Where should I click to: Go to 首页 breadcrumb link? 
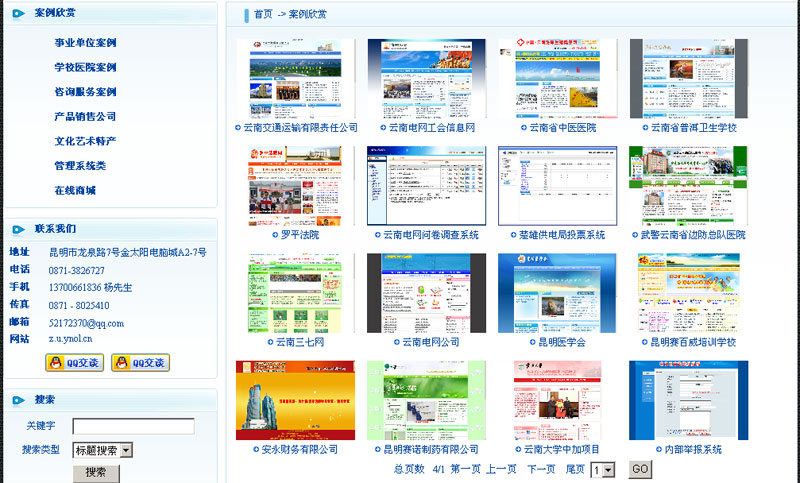pos(263,14)
